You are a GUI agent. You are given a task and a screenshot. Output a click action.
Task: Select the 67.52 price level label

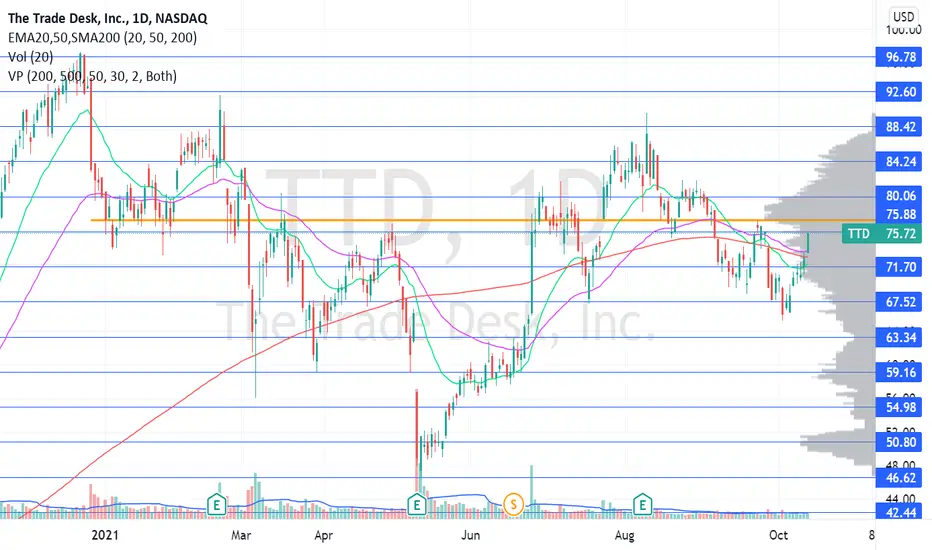[899, 302]
